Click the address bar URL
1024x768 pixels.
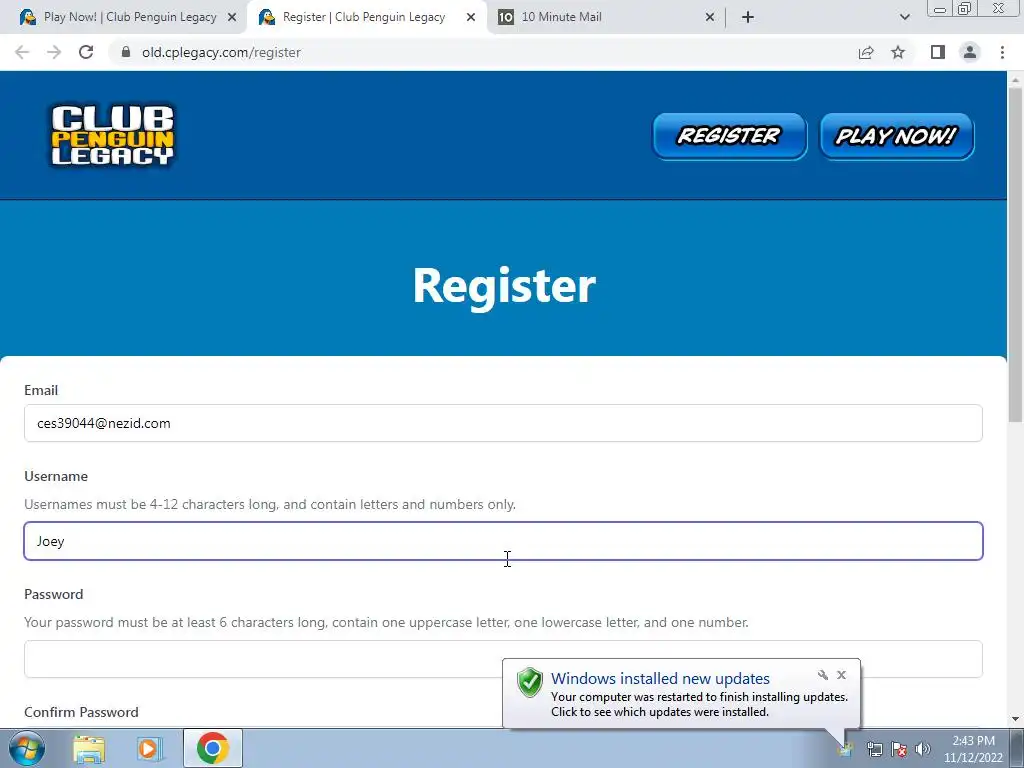pos(221,52)
